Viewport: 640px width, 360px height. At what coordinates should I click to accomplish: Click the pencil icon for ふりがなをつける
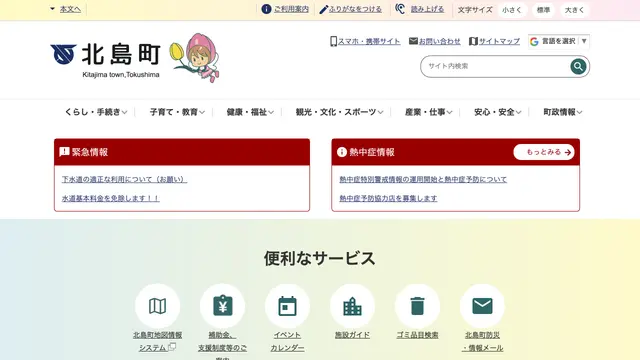tap(323, 9)
